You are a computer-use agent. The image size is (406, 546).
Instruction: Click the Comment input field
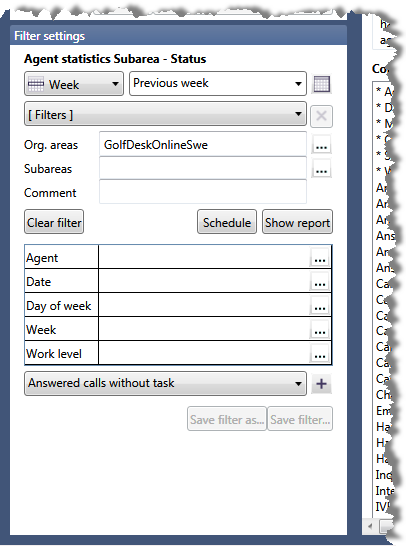[203, 192]
